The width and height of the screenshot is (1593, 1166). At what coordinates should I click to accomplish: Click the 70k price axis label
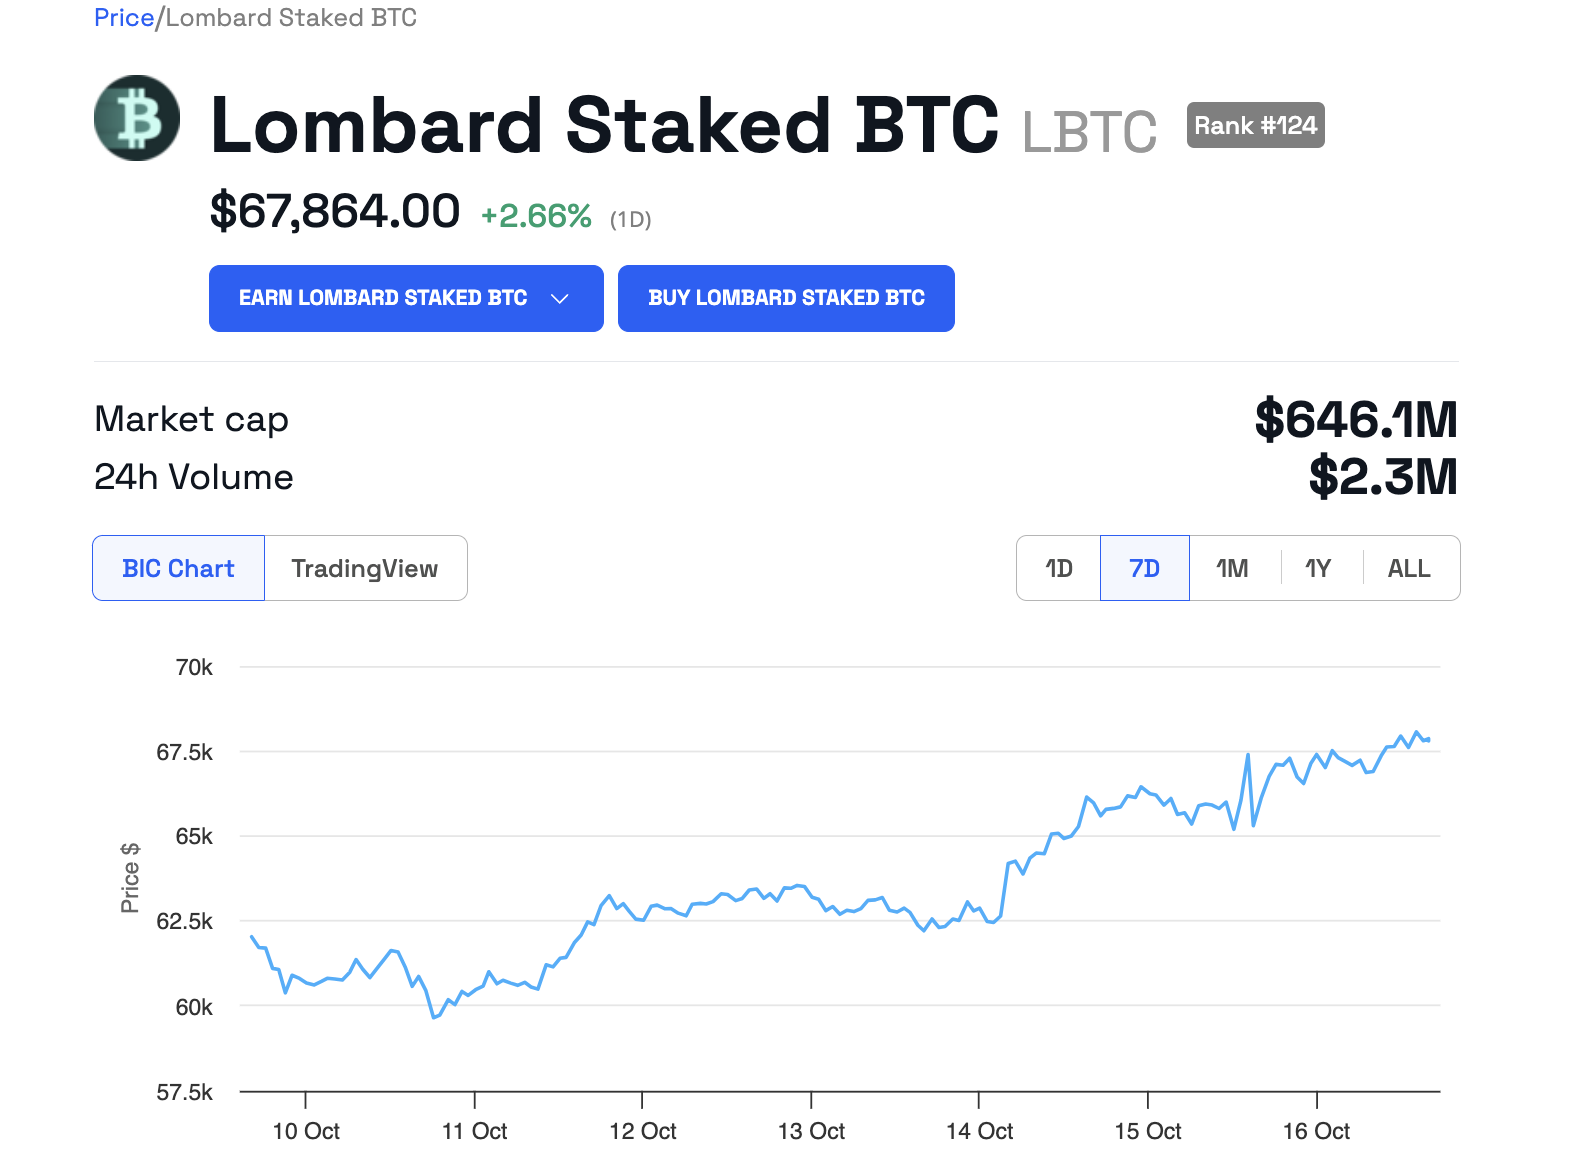point(194,667)
